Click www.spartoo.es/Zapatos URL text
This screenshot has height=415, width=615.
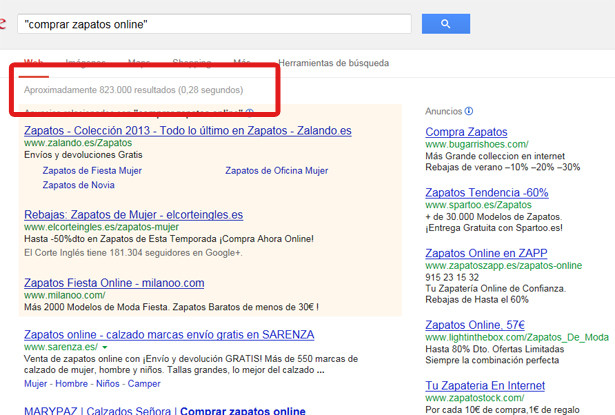click(479, 205)
